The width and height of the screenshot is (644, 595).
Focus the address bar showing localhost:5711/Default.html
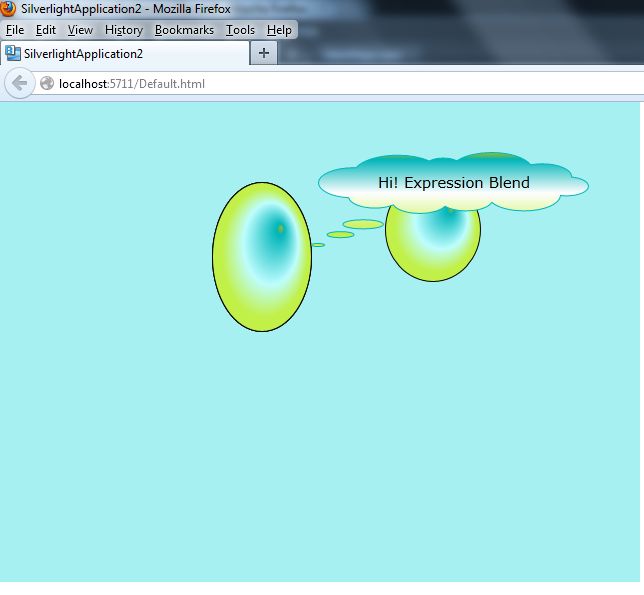pos(337,84)
